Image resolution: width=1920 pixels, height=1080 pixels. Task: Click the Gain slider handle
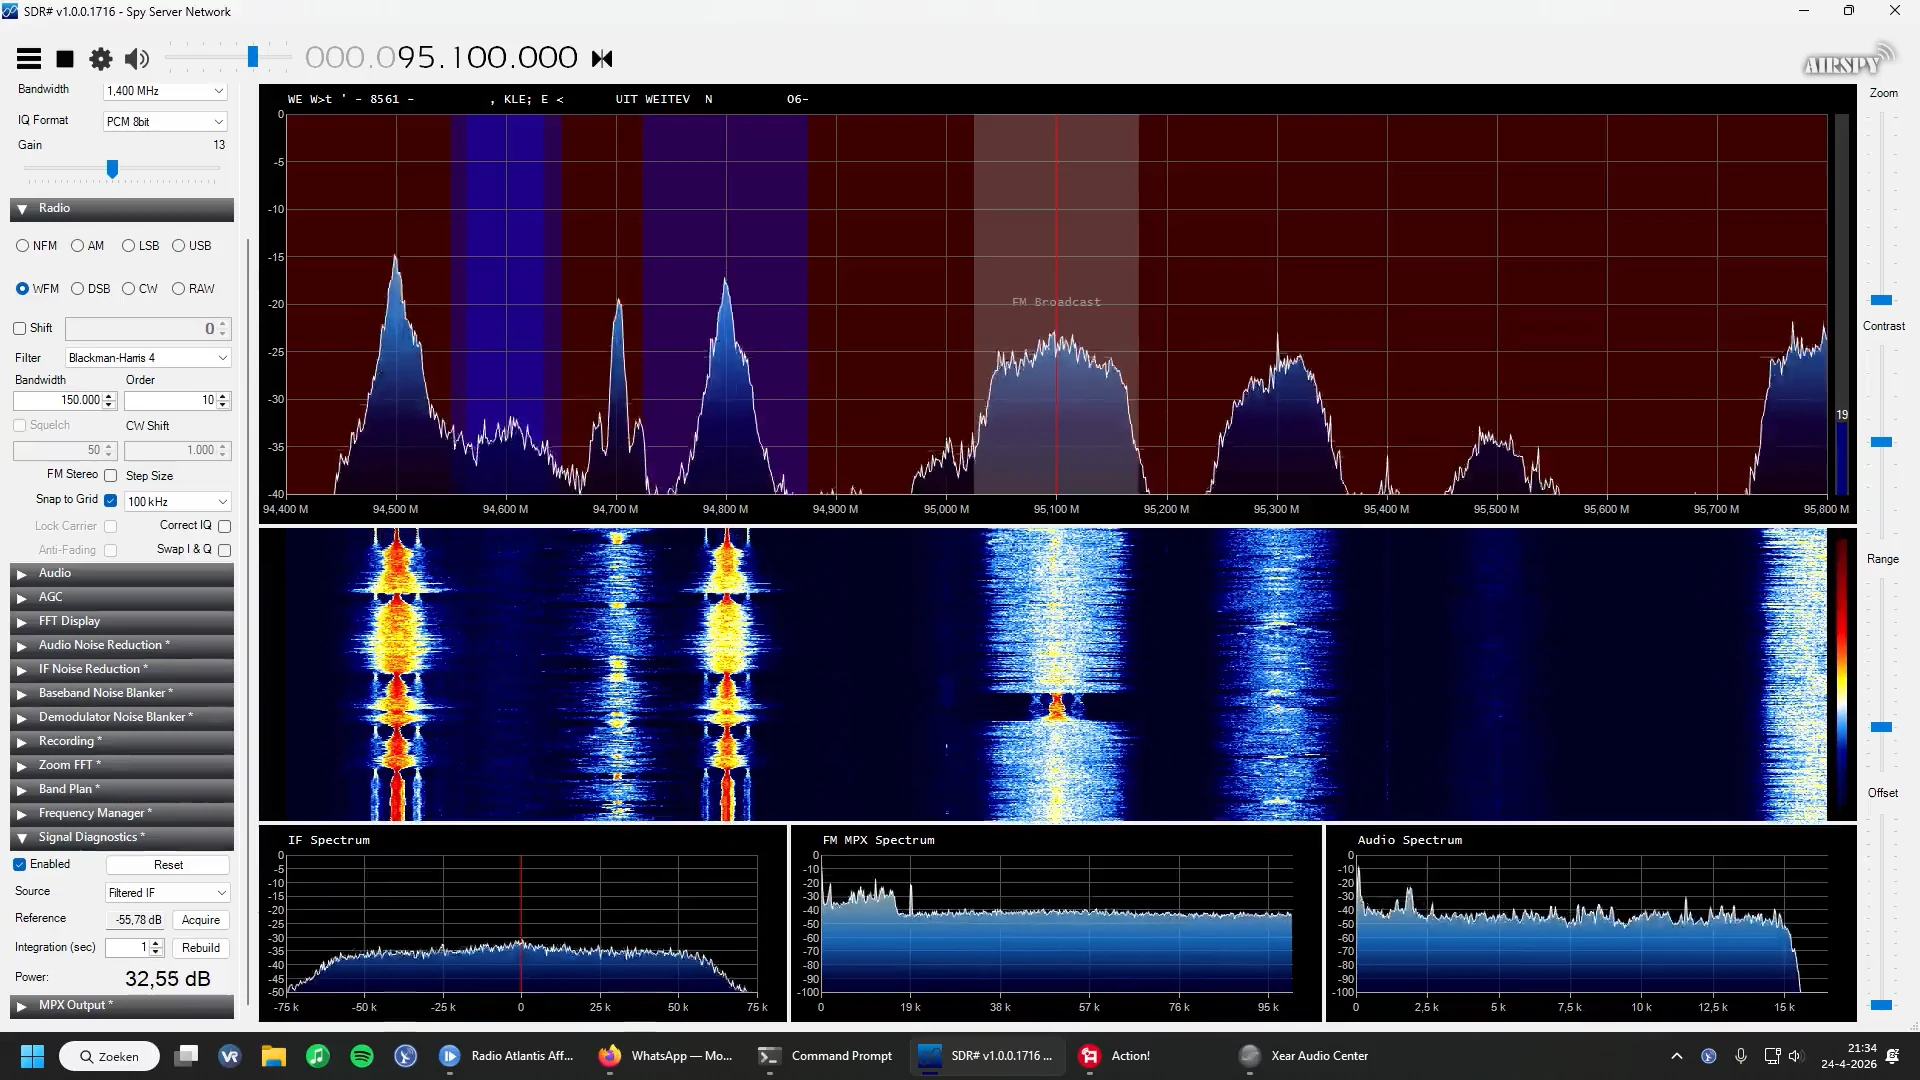pos(113,169)
